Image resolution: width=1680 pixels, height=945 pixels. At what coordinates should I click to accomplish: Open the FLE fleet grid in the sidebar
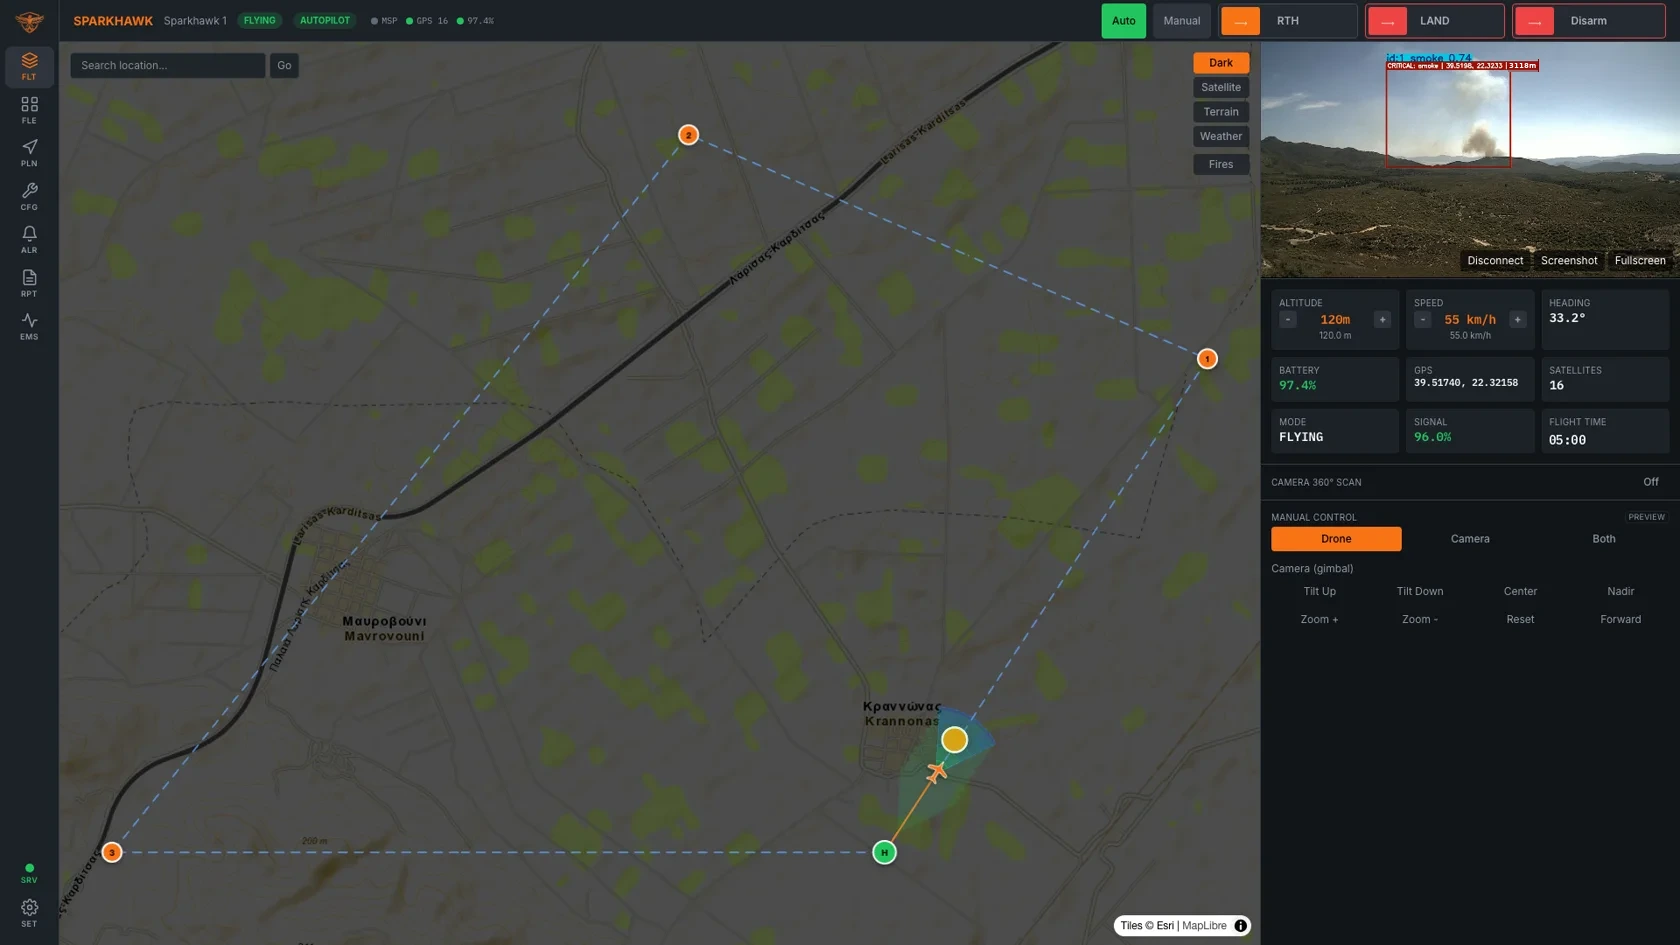pyautogui.click(x=29, y=110)
